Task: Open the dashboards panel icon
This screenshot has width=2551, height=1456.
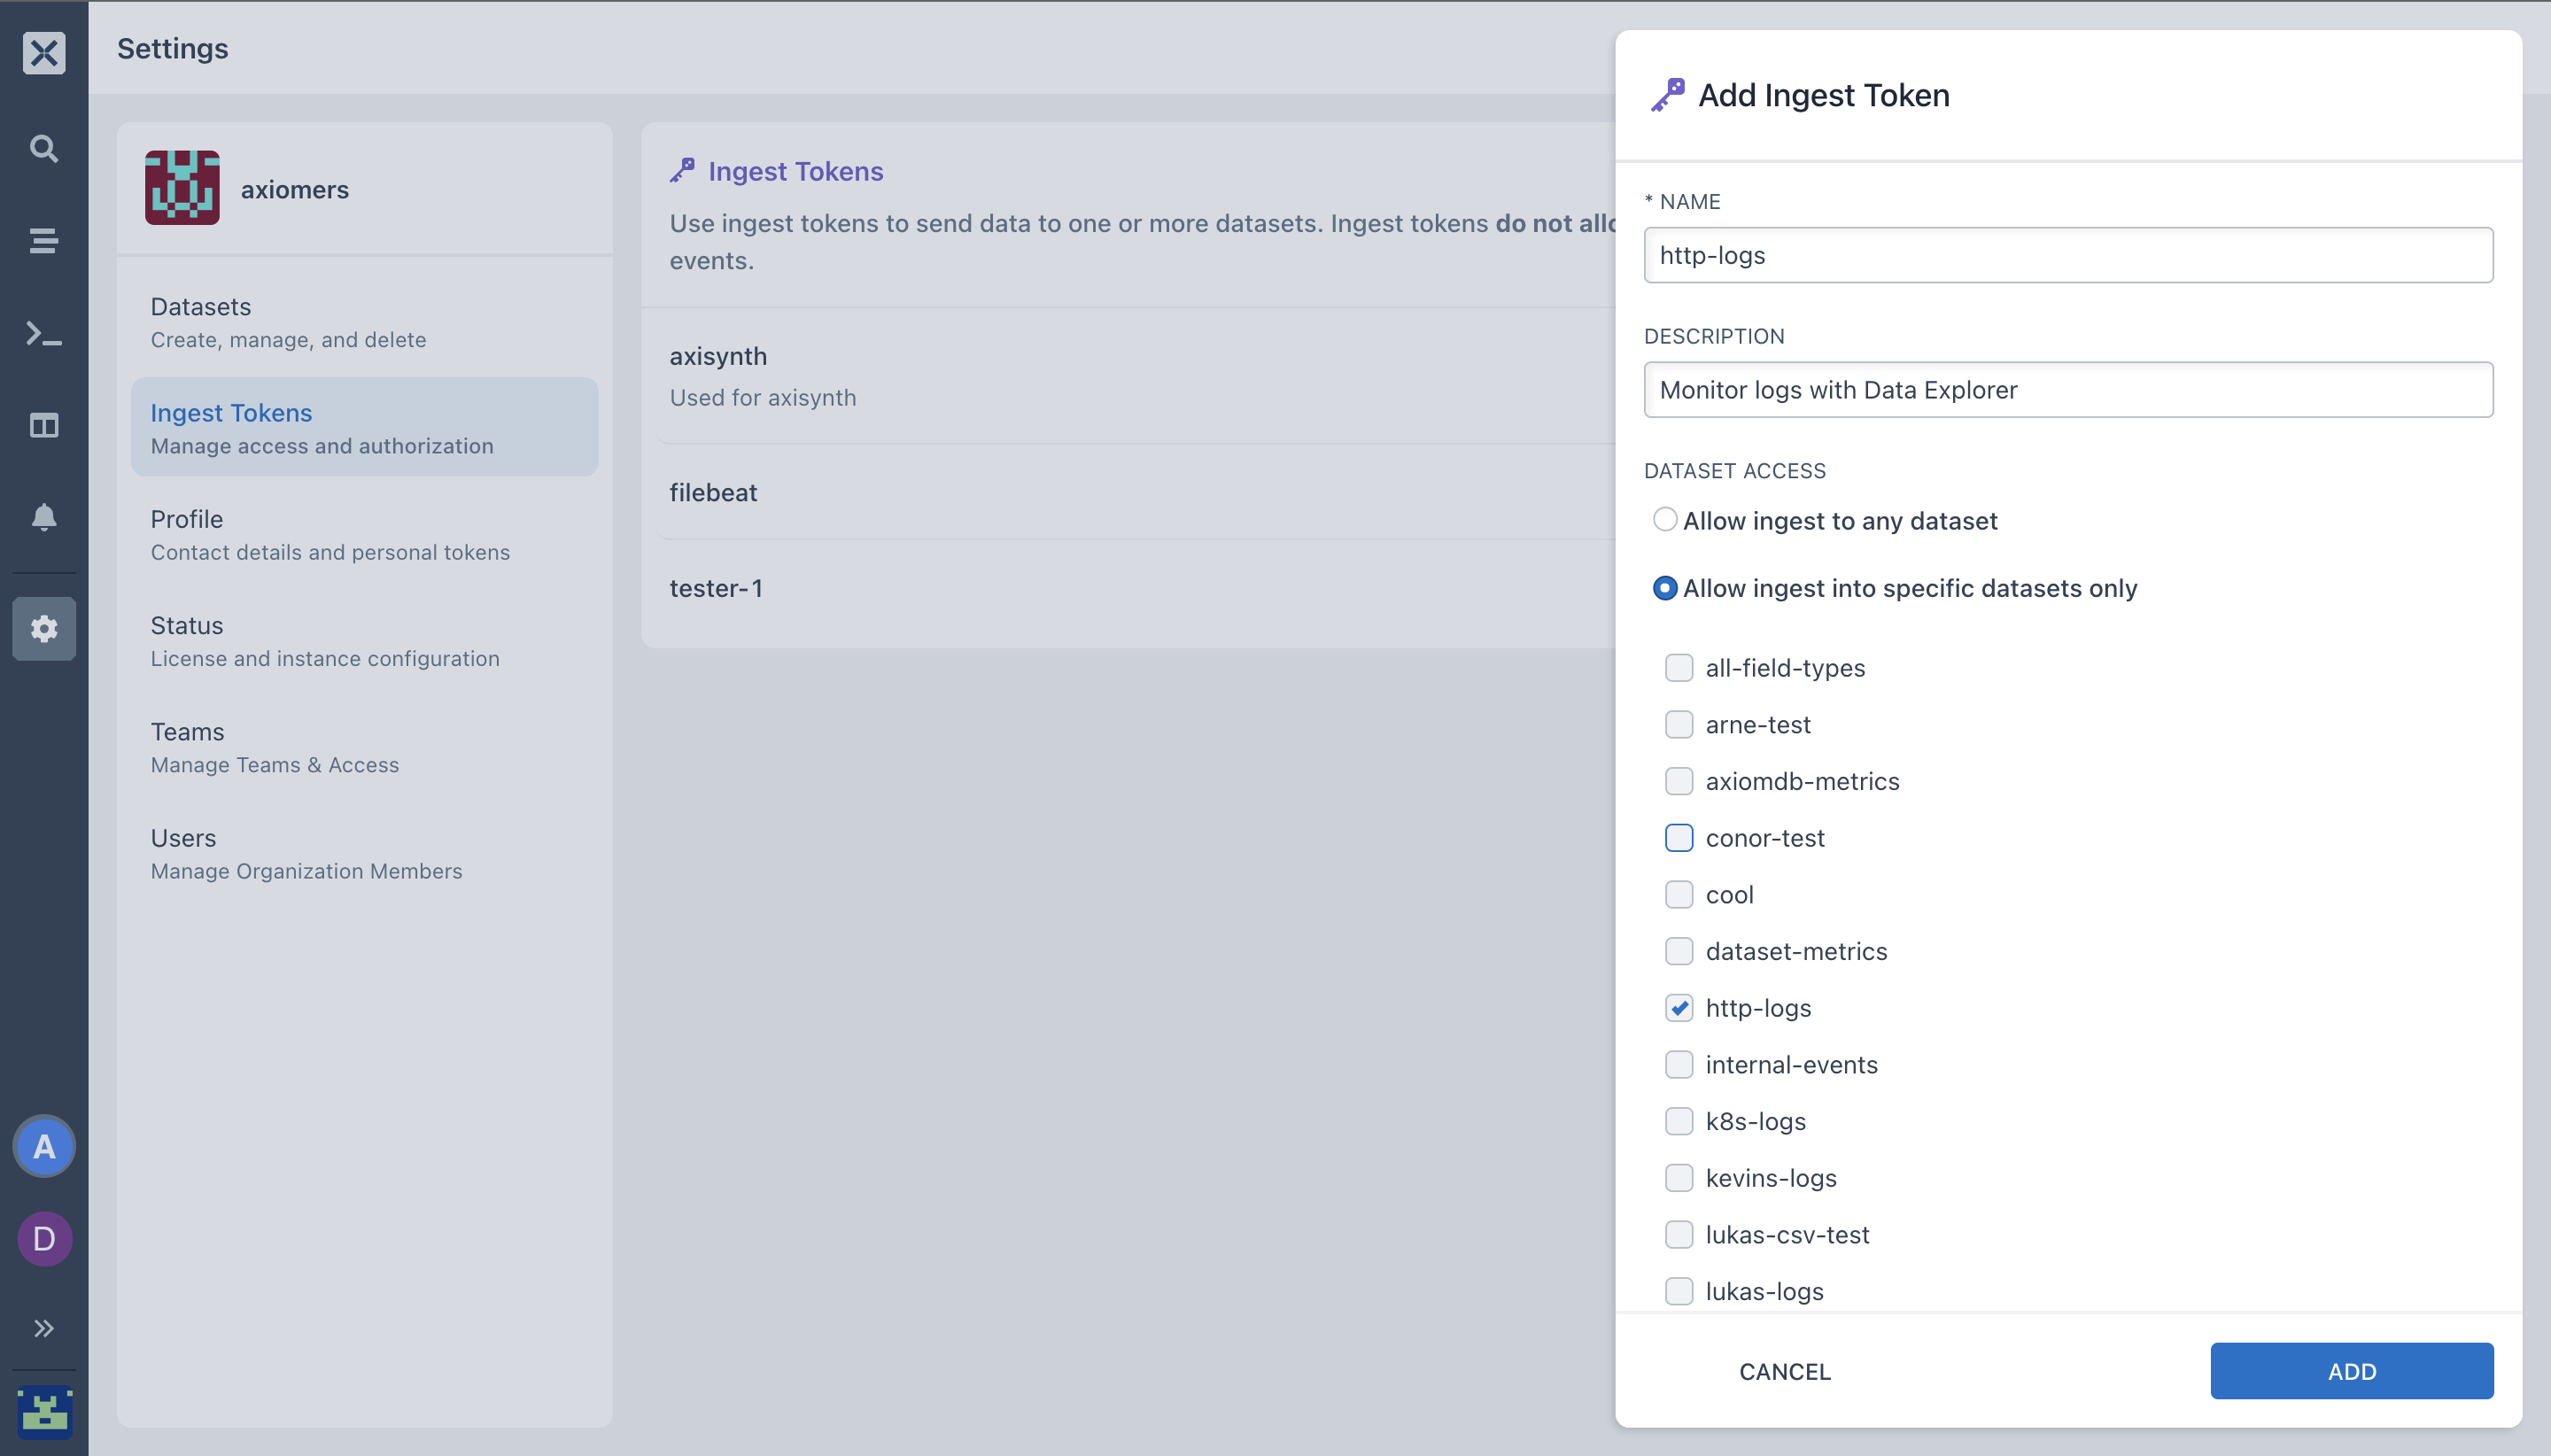Action: pos(44,425)
